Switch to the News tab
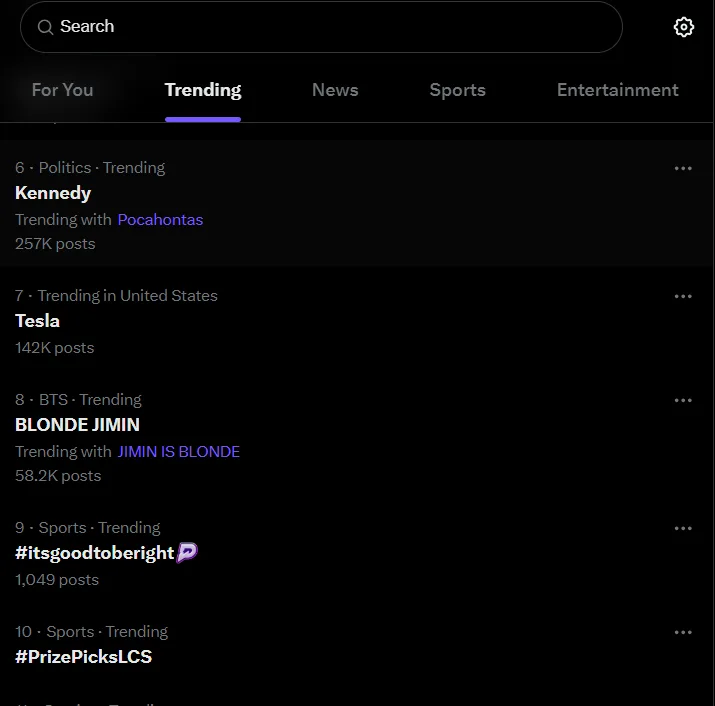This screenshot has height=706, width=715. 335,90
